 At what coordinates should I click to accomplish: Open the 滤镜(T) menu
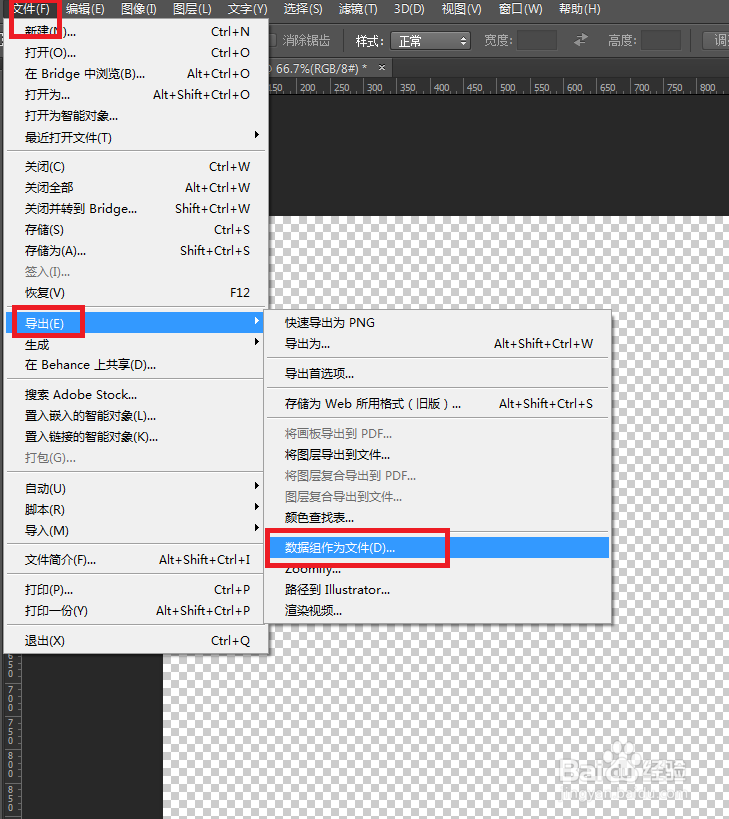pyautogui.click(x=358, y=9)
